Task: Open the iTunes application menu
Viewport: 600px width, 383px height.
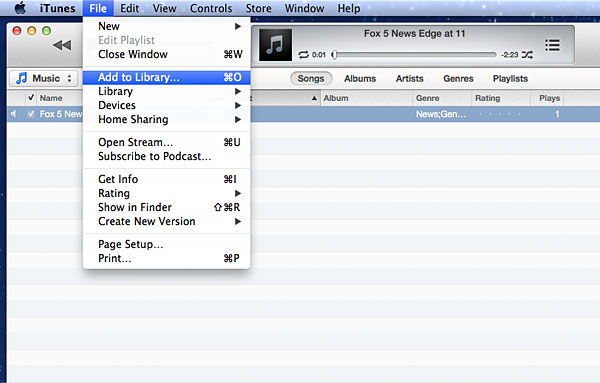Action: (57, 8)
